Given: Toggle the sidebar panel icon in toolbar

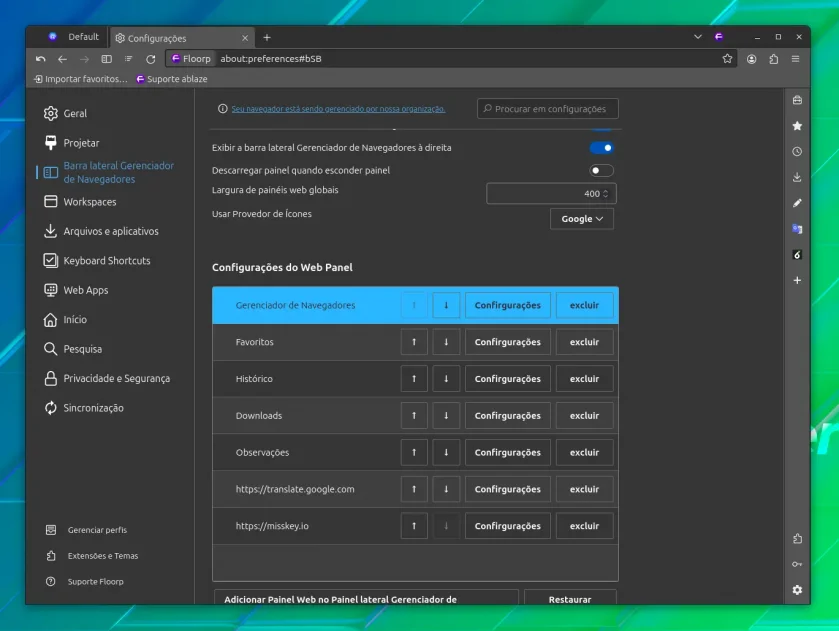Looking at the screenshot, I should 107,59.
